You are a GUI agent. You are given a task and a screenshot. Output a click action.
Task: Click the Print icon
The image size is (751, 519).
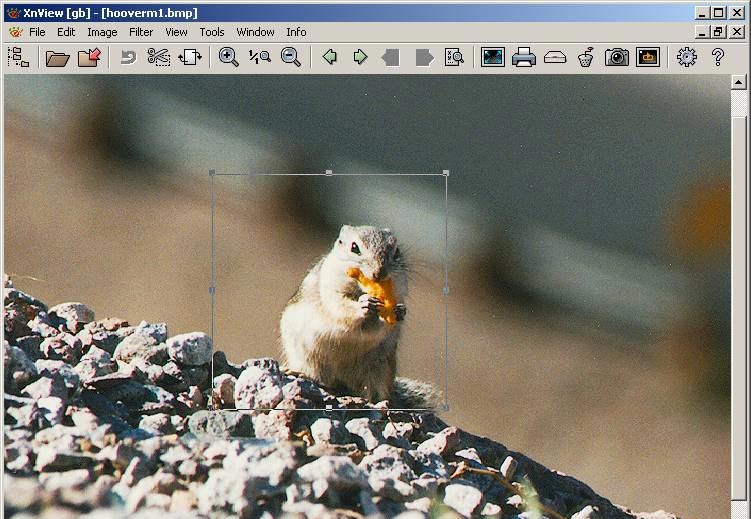(x=524, y=57)
